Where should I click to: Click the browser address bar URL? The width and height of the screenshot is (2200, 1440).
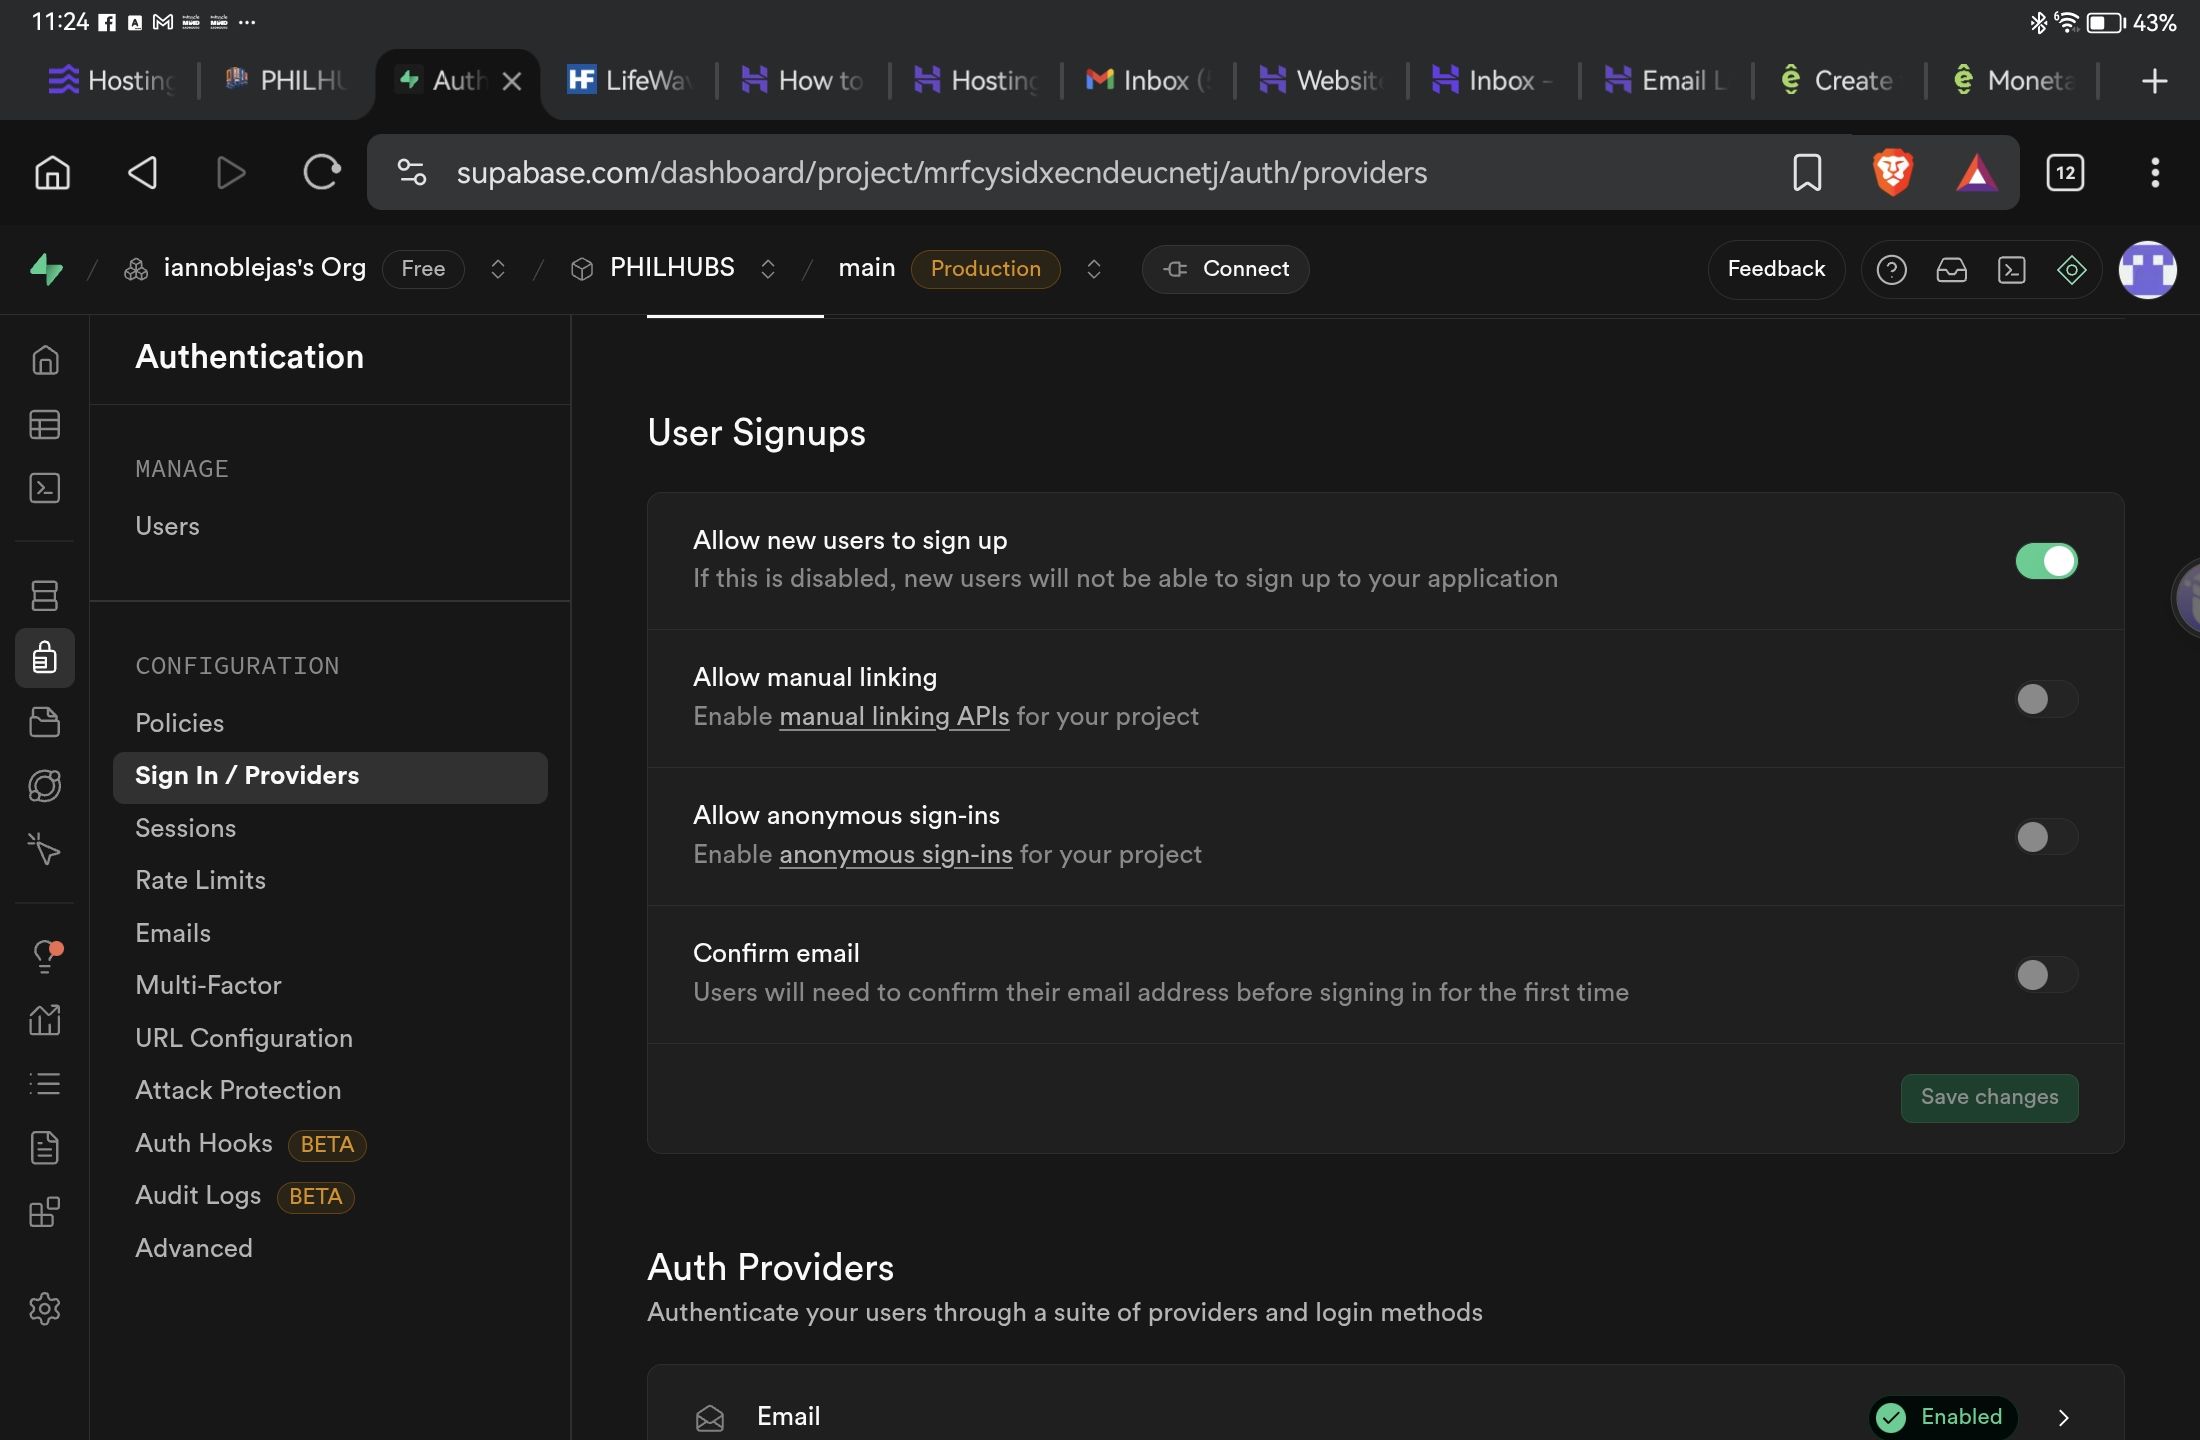(x=940, y=172)
